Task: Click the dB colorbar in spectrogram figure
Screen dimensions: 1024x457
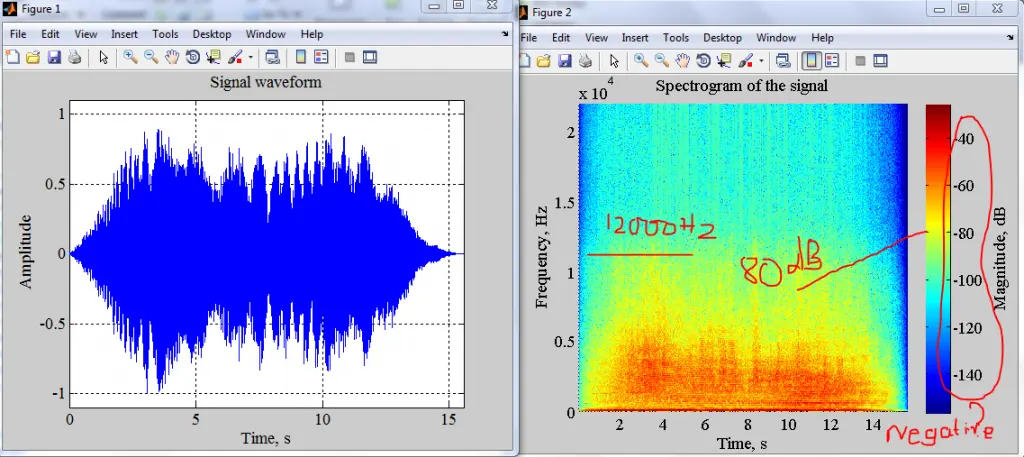Action: (x=938, y=258)
